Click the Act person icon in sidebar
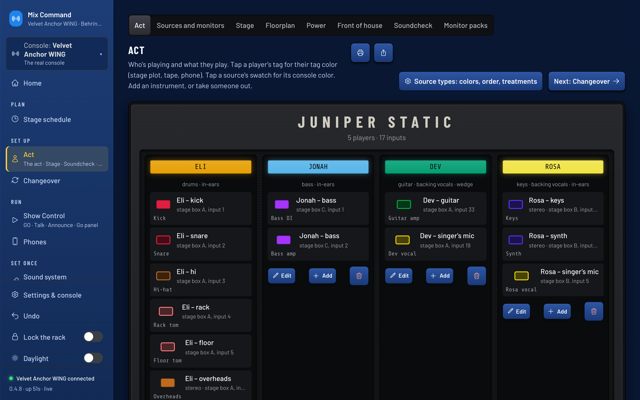This screenshot has width=640, height=400. pyautogui.click(x=15, y=159)
